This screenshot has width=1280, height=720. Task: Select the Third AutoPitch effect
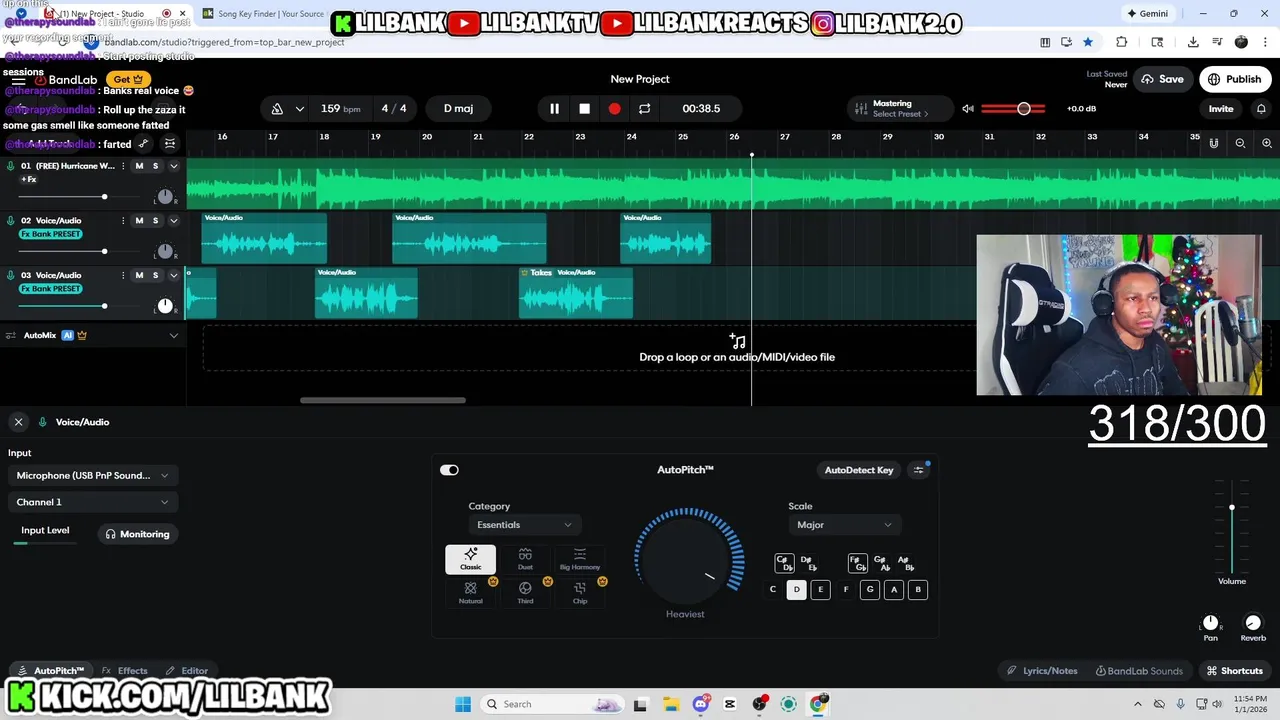point(525,593)
